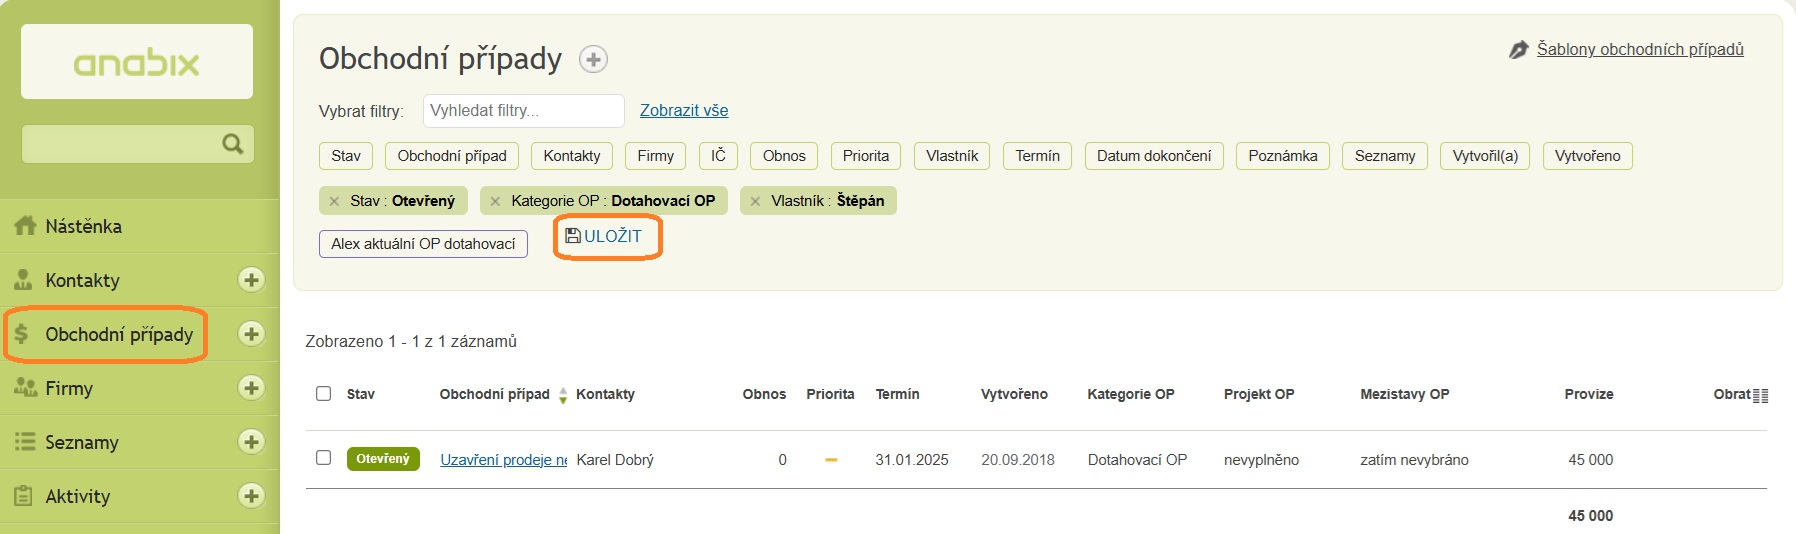Viewport: 1796px width, 534px height.
Task: Open the Priorita filter option
Action: point(865,156)
